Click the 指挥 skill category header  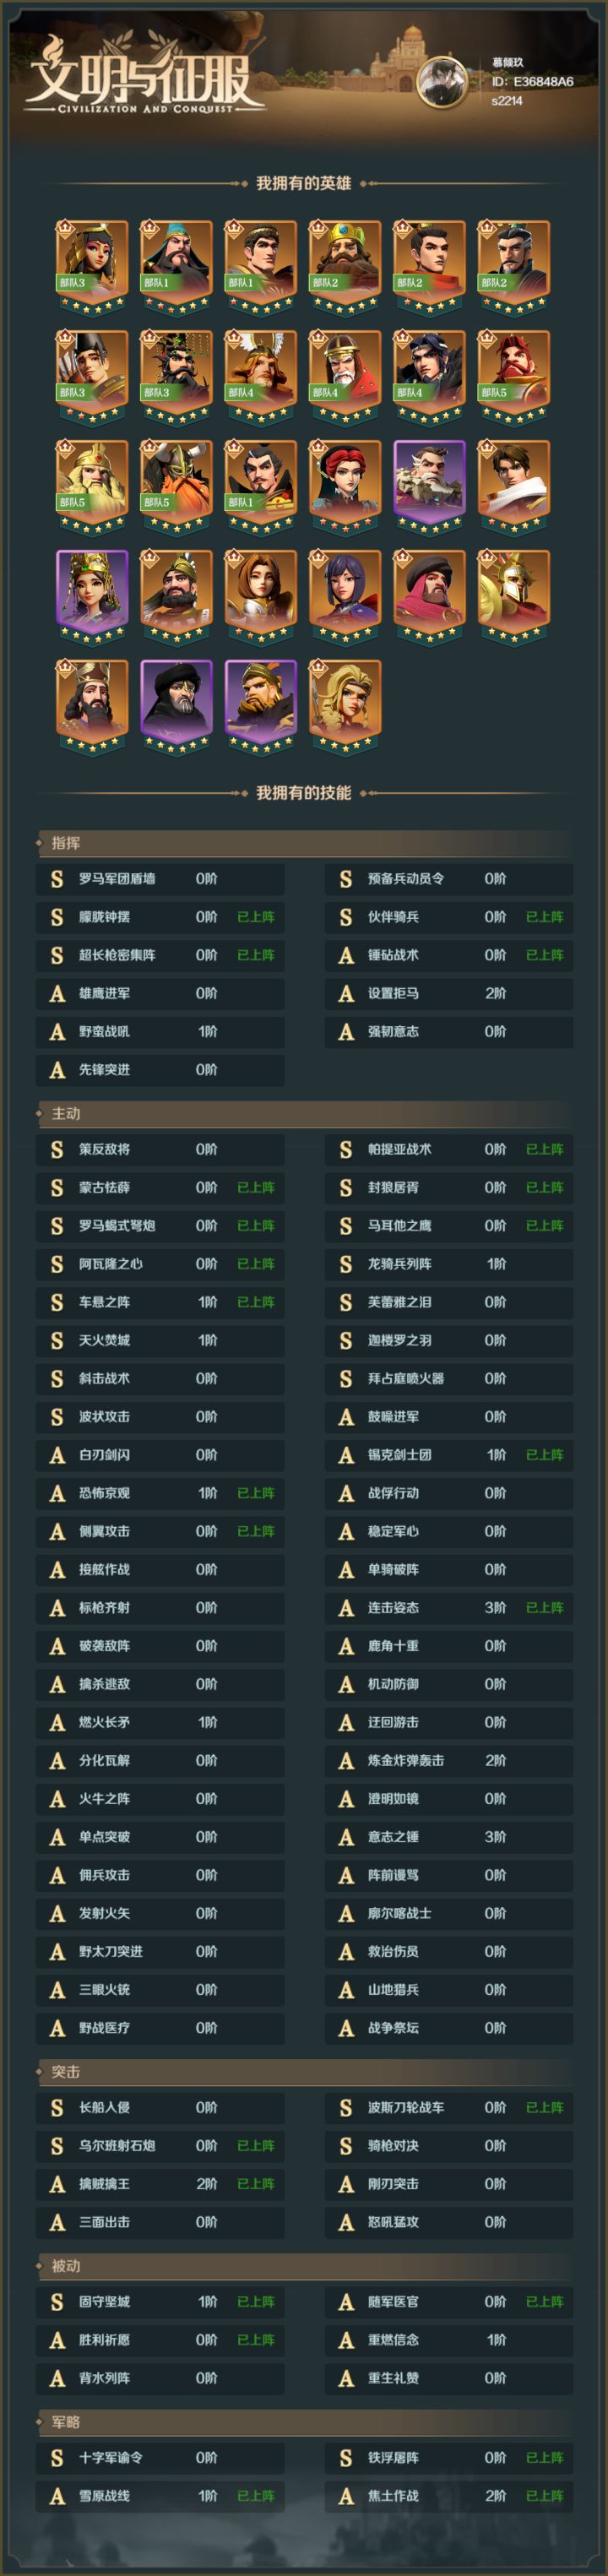(x=66, y=843)
